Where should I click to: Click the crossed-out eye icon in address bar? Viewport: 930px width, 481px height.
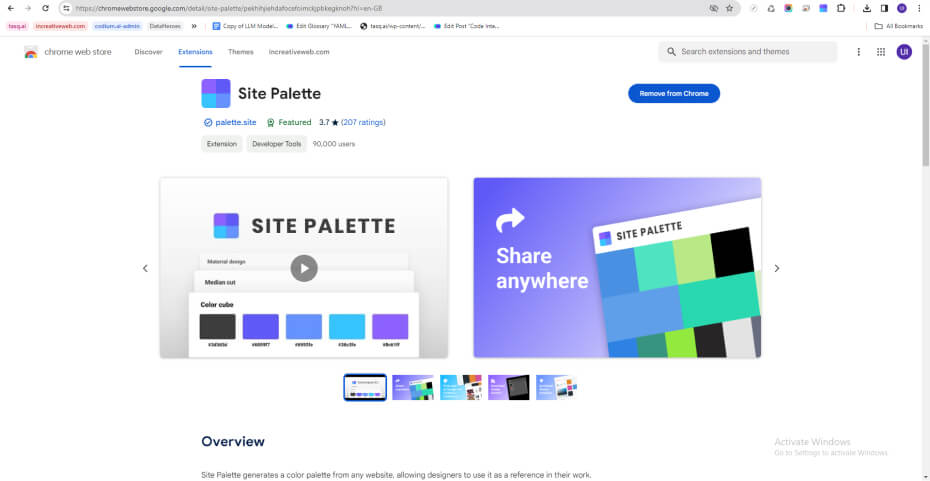point(714,8)
